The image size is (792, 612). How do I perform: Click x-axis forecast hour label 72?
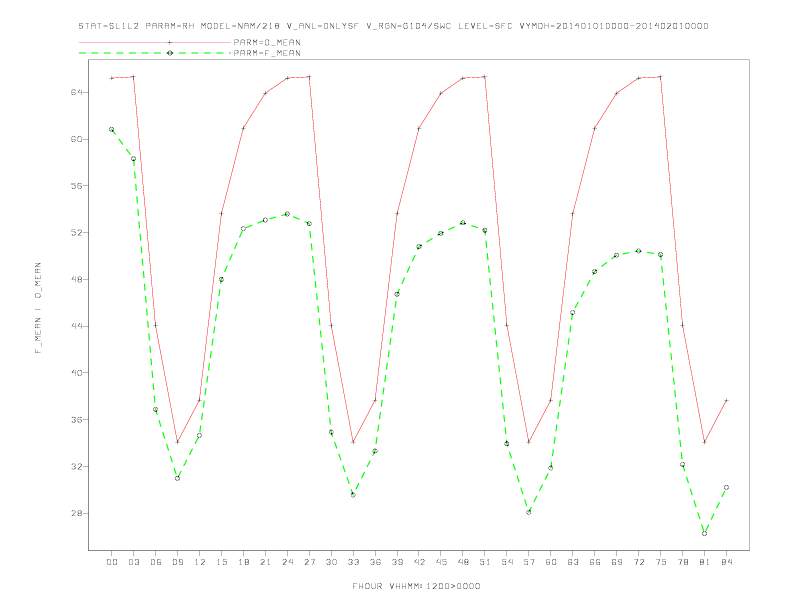point(638,562)
